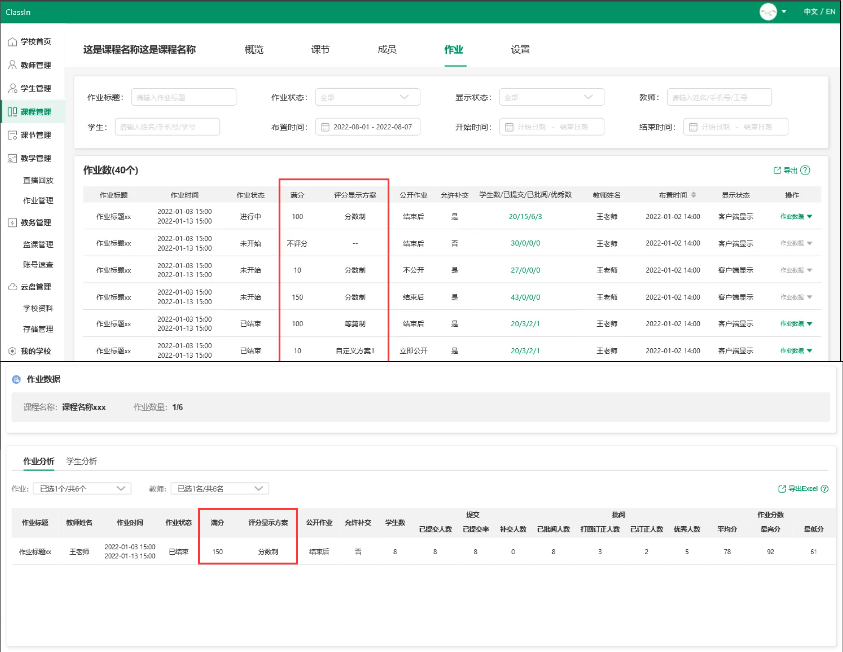The height and width of the screenshot is (652, 843).
Task: Open the 20/15/6/3 student count link
Action: 525,217
